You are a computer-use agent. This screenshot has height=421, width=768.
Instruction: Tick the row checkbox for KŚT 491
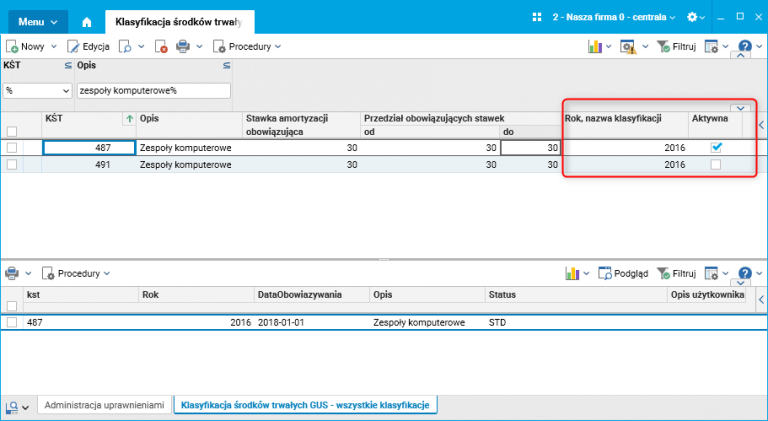click(x=12, y=164)
